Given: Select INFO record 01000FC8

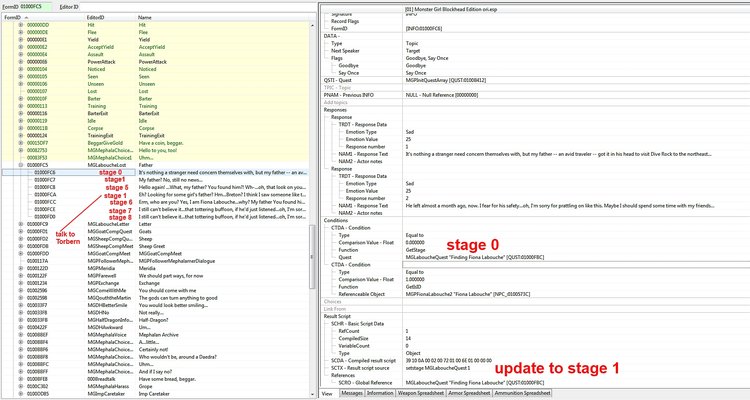Looking at the screenshot, I should click(x=155, y=187).
